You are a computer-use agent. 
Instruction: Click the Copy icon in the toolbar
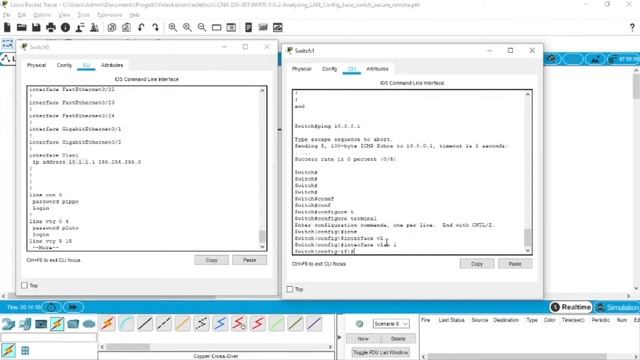click(x=111, y=27)
